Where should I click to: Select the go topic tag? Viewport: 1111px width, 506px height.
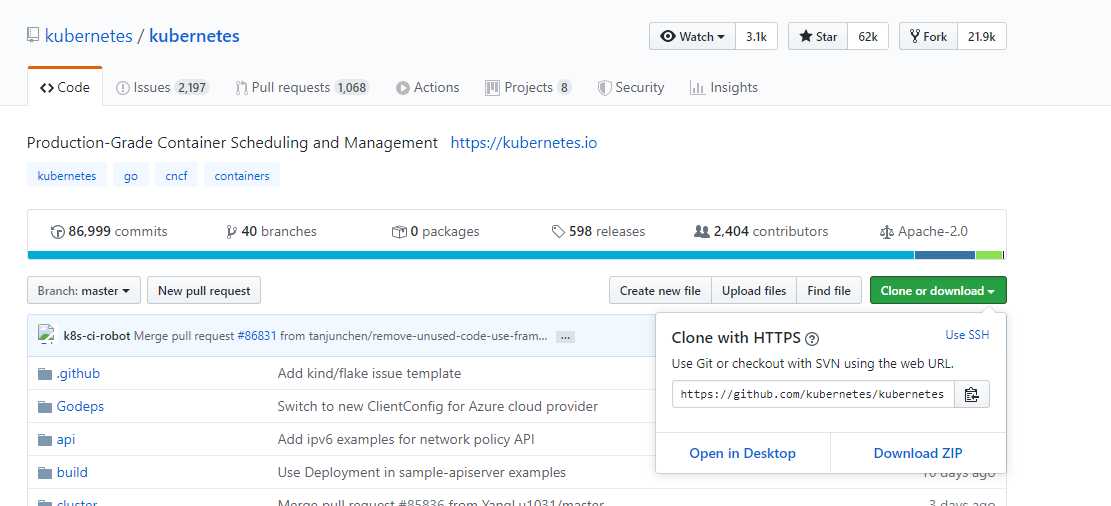(130, 175)
